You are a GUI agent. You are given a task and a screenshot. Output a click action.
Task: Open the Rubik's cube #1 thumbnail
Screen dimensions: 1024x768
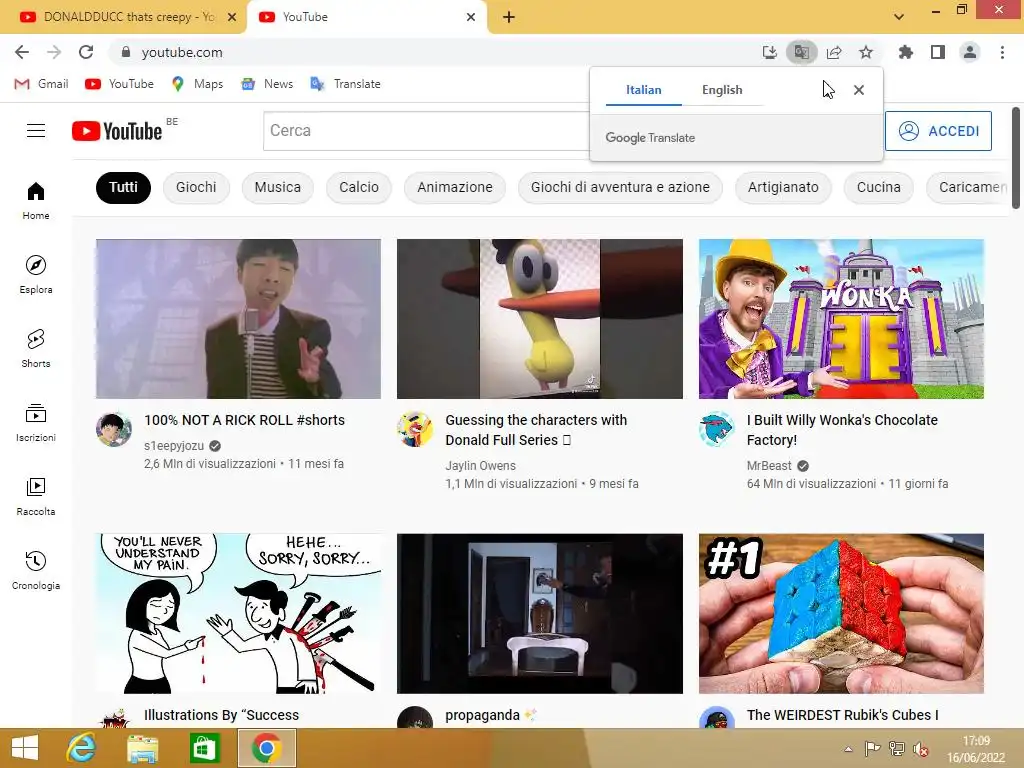[841, 613]
